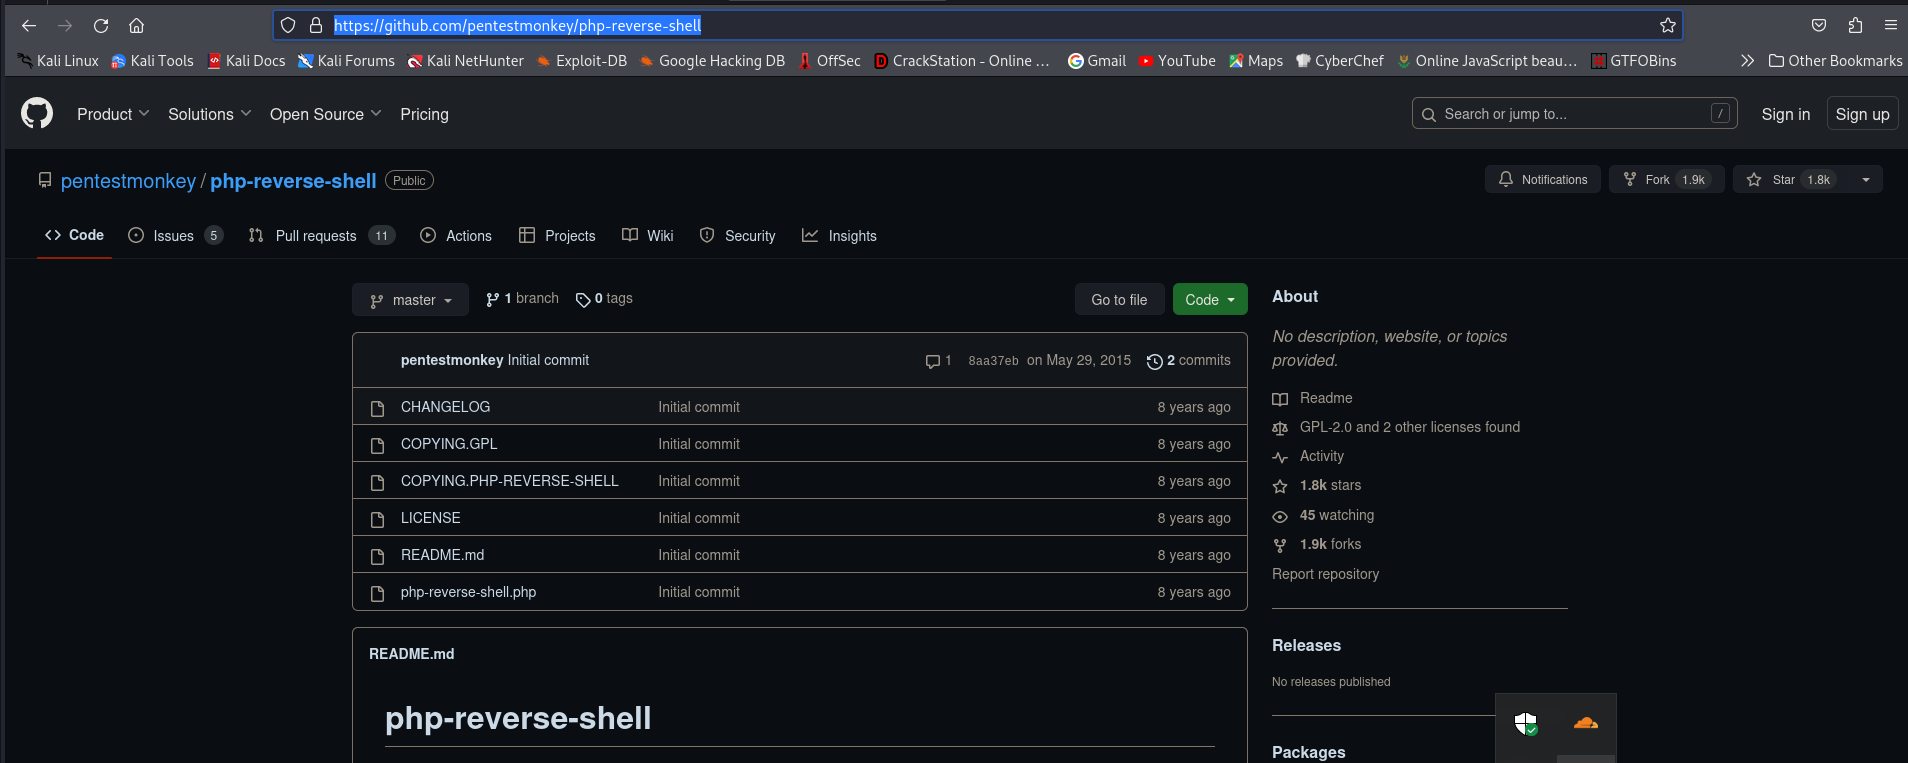Image resolution: width=1908 pixels, height=763 pixels.
Task: Open the CHANGELOG file
Action: (x=445, y=407)
